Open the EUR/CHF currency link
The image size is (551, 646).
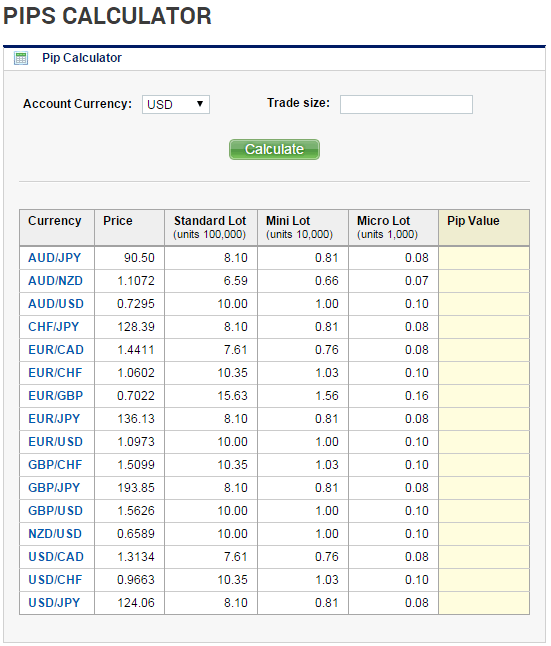[x=55, y=373]
